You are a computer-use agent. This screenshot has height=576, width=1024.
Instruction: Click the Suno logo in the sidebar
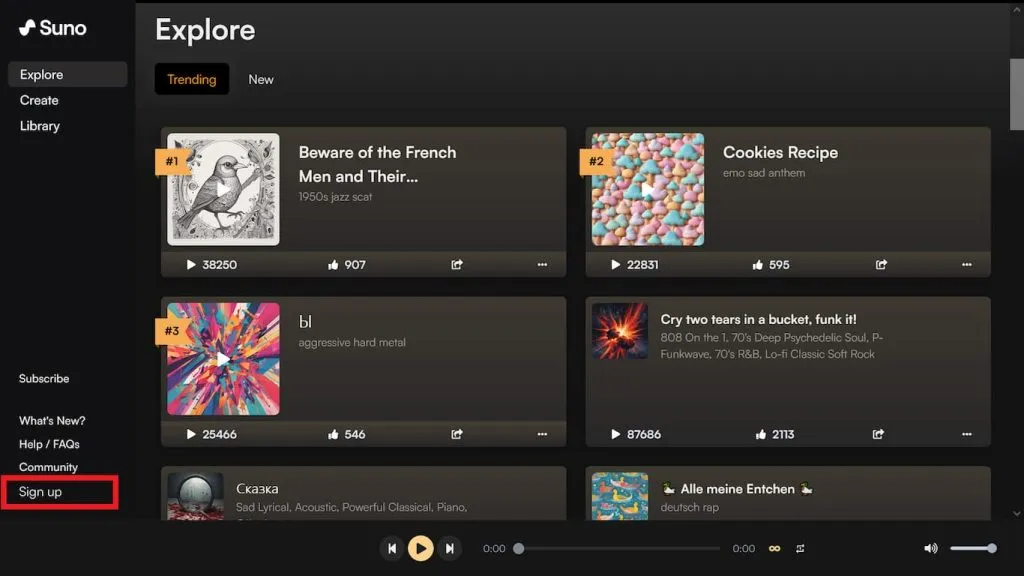[x=53, y=28]
